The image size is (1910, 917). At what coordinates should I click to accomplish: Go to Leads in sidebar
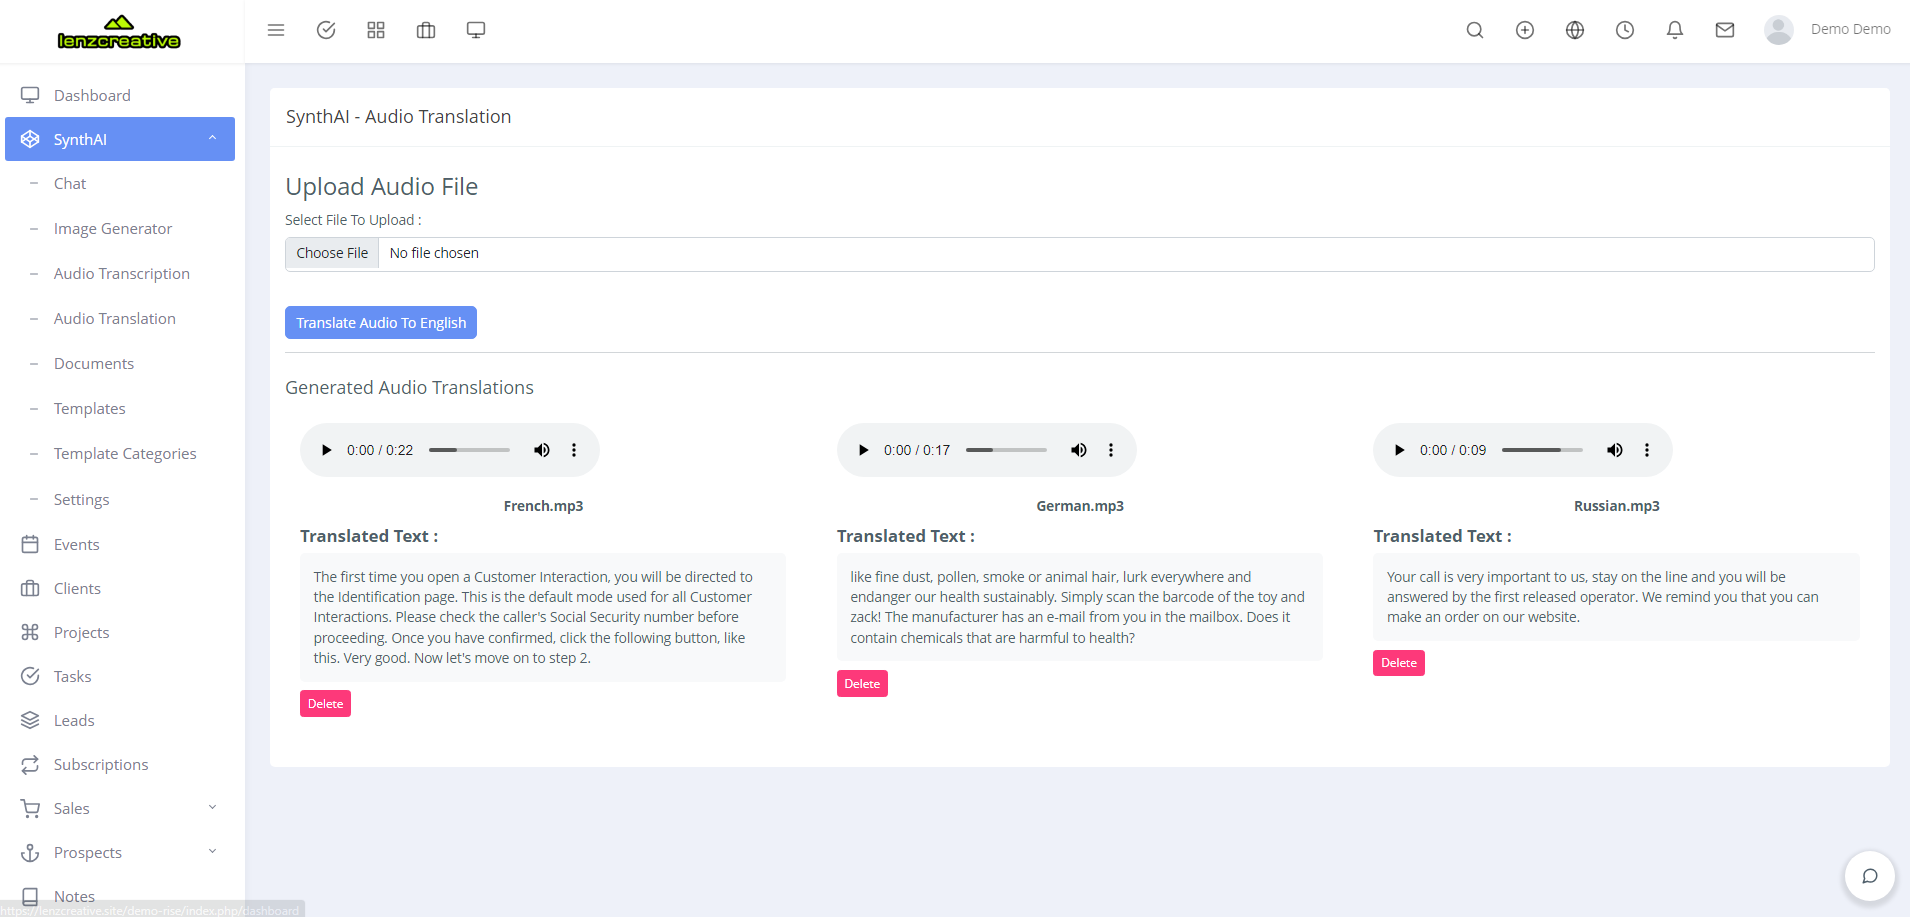[74, 720]
